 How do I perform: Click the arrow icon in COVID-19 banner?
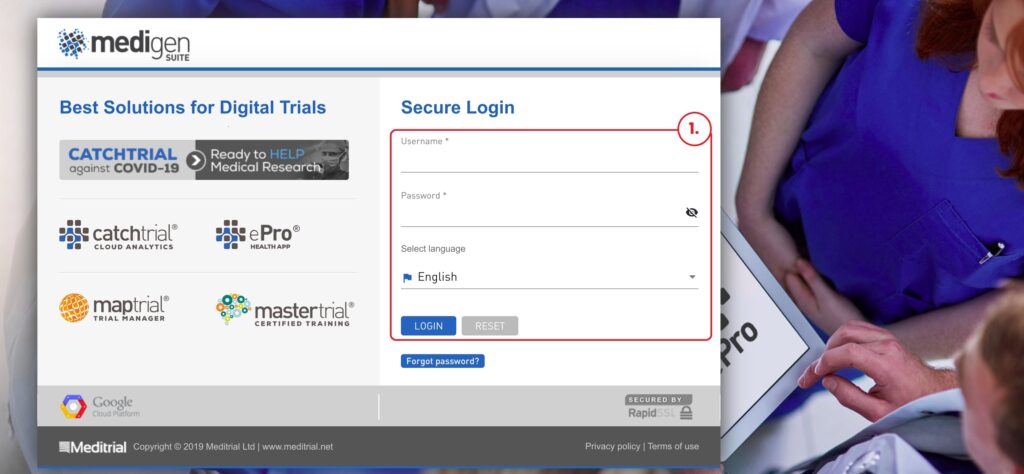click(x=195, y=160)
